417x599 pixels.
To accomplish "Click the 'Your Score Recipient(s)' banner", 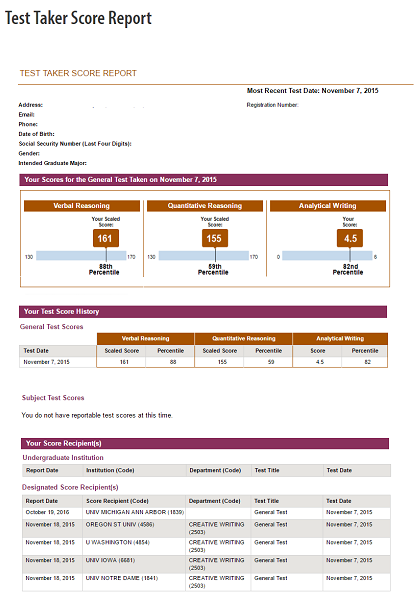I will 205,444.
